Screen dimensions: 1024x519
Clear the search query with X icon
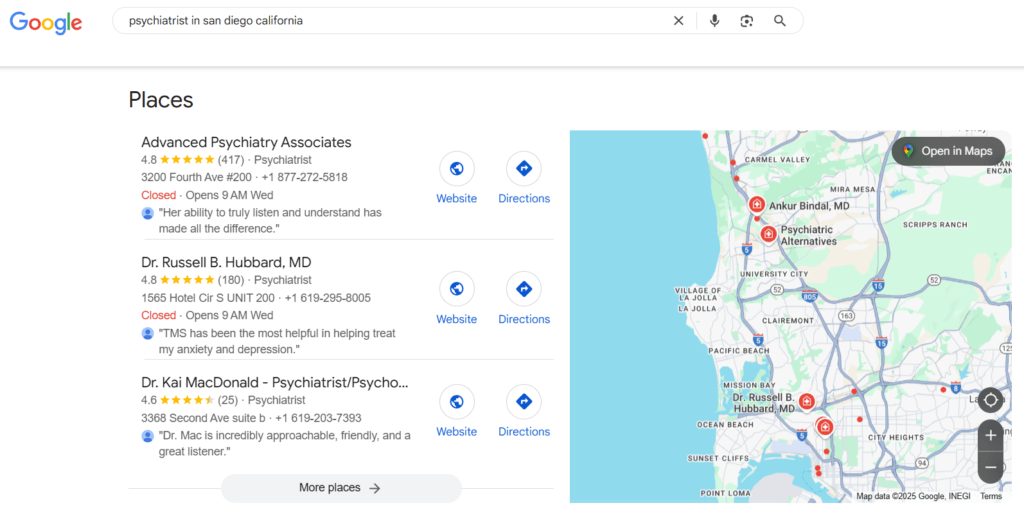click(679, 21)
